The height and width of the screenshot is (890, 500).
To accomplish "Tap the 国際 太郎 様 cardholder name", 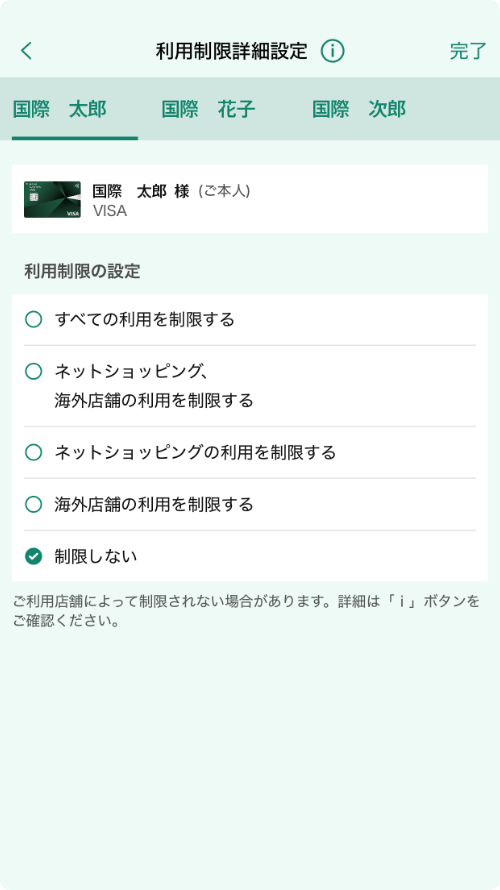I will 141,191.
